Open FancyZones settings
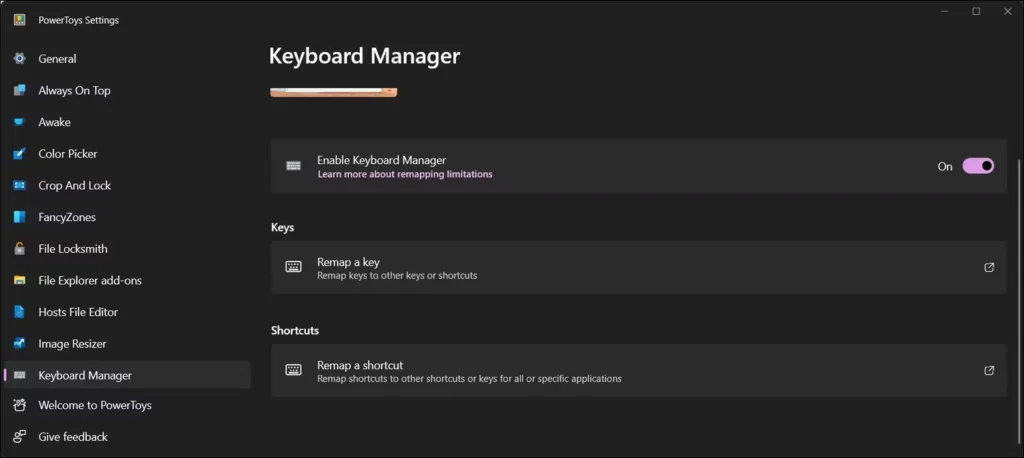The image size is (1024, 458). tap(127, 217)
